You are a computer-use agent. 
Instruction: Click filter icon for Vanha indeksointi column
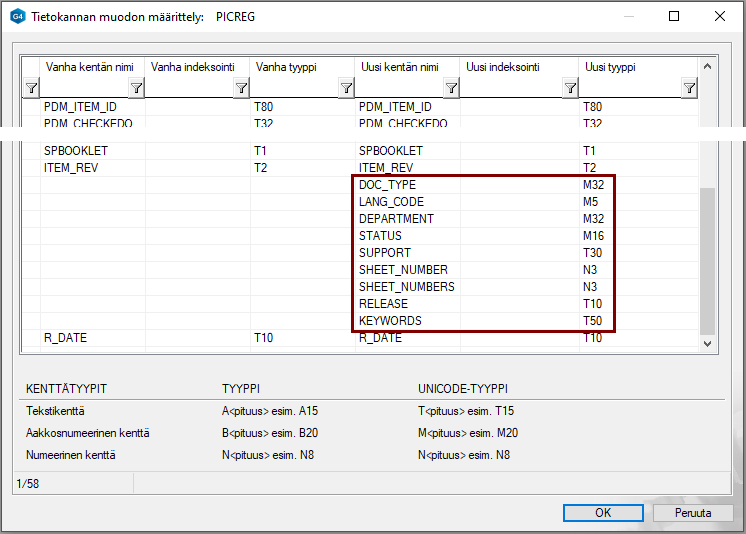[241, 89]
